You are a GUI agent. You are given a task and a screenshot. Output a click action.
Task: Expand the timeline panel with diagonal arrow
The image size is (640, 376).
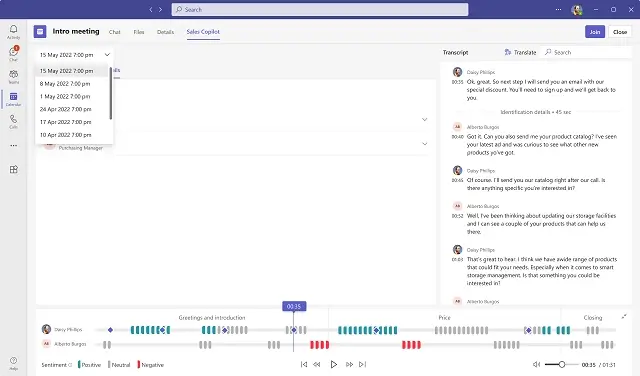[x=624, y=316]
